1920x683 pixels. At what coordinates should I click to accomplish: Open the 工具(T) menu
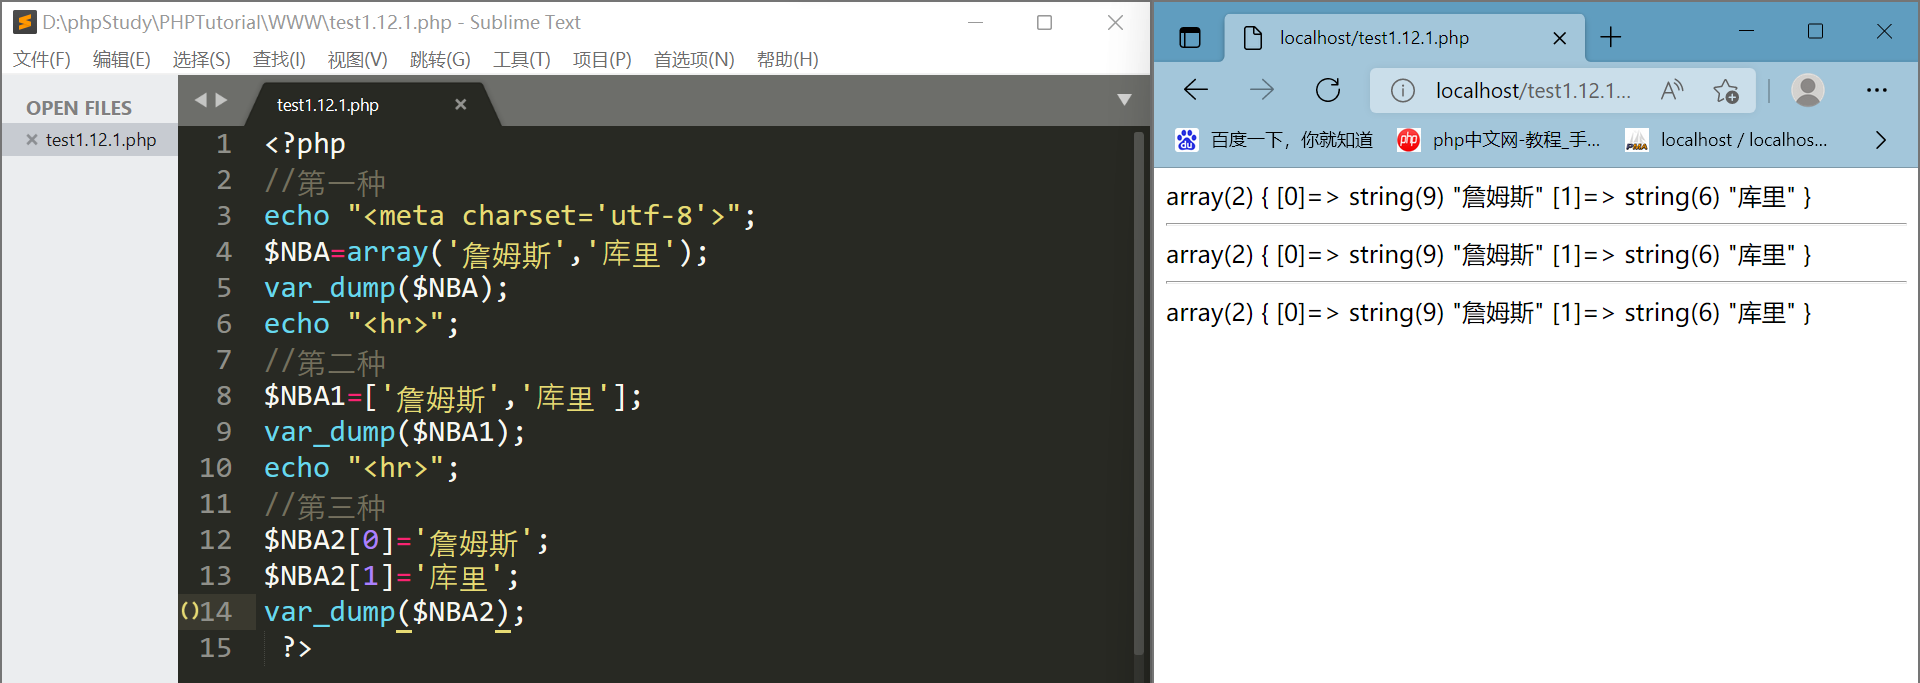point(521,60)
